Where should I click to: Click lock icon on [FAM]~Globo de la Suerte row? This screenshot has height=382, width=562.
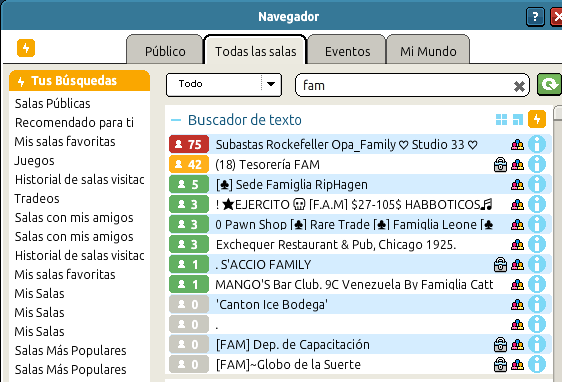tap(500, 364)
